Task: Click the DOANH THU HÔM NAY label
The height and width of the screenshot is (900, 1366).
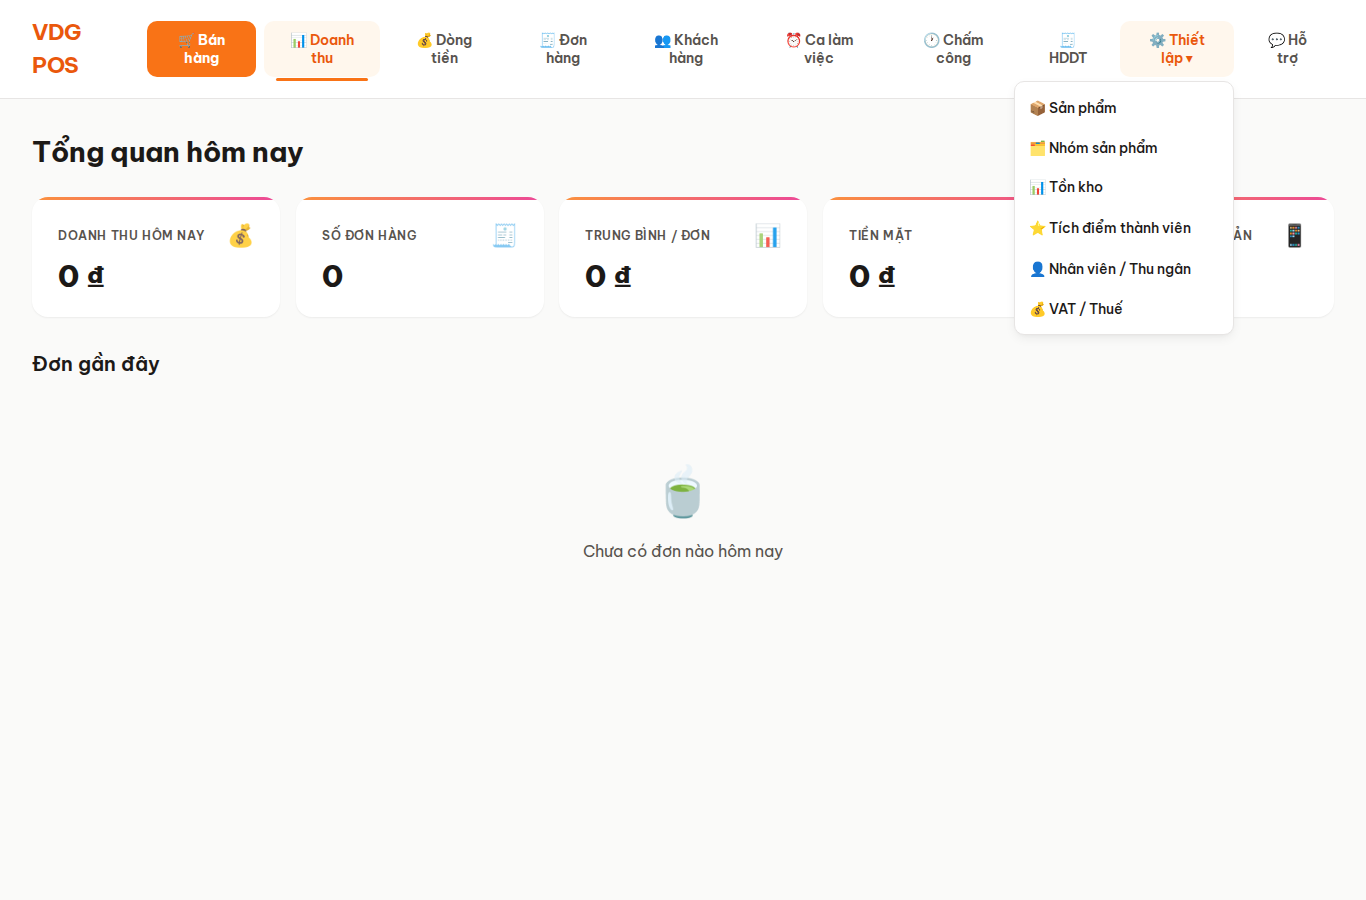Action: (131, 235)
